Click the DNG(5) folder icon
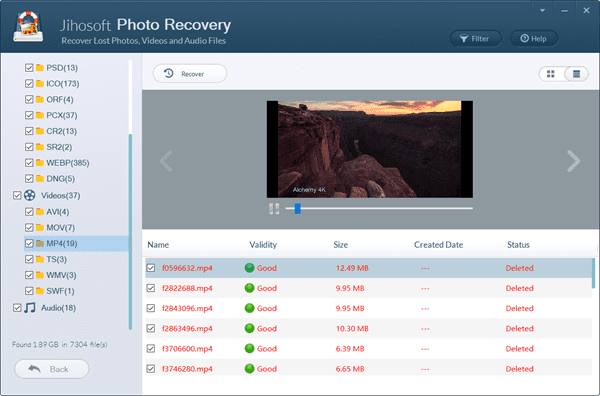This screenshot has width=600, height=396. point(40,179)
